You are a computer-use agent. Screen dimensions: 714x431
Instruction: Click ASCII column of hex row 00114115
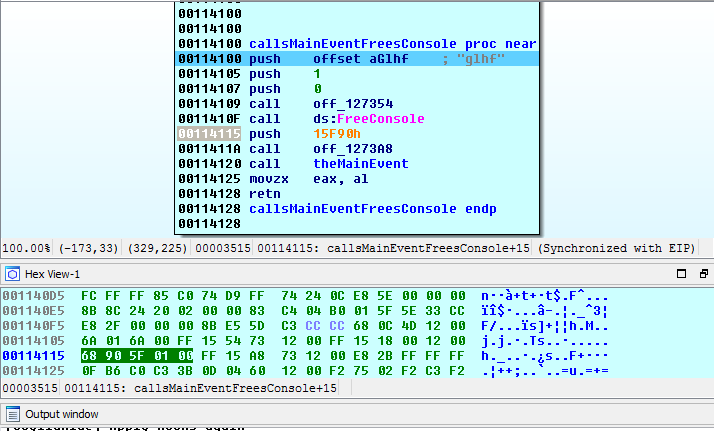(x=545, y=356)
